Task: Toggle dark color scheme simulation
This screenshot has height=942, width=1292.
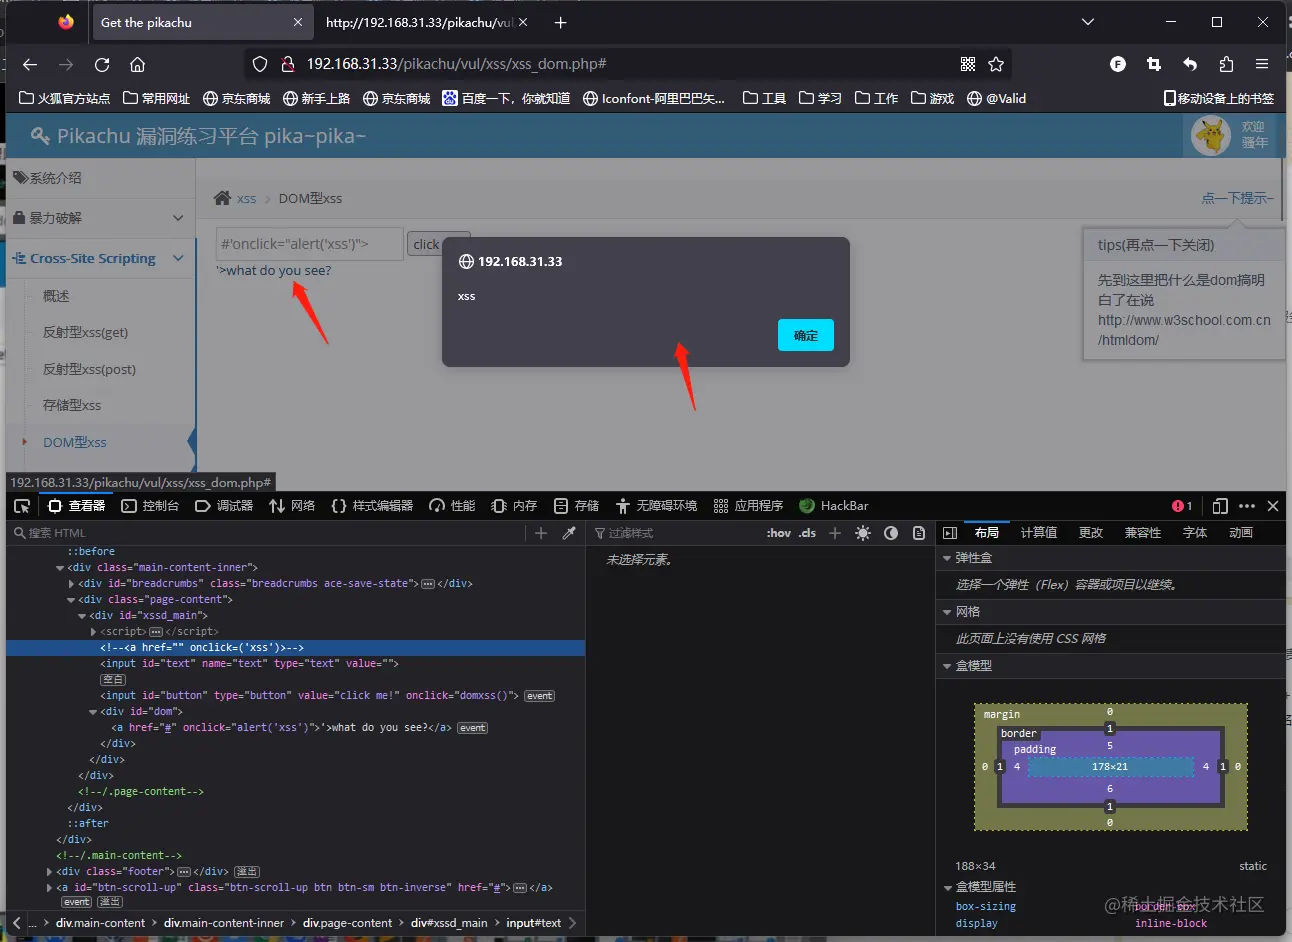Action: (891, 533)
